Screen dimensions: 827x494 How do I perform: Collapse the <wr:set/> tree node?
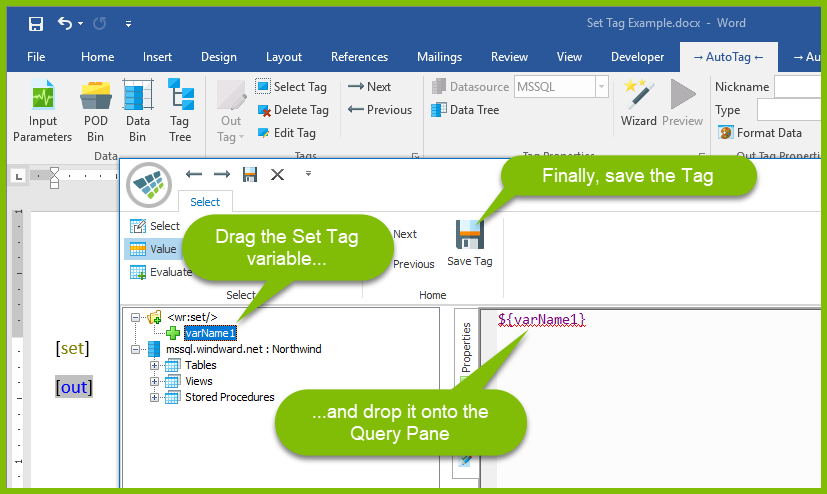click(x=136, y=317)
